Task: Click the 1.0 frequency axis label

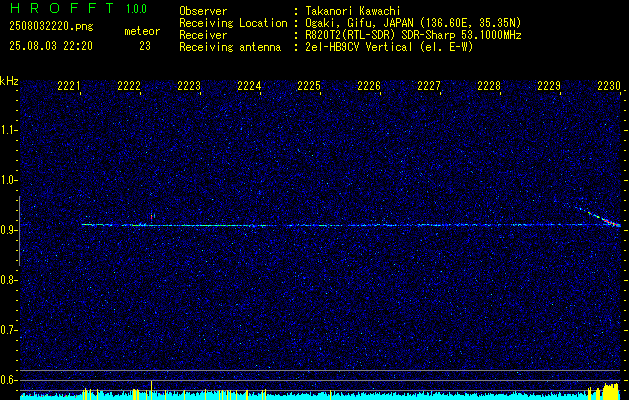Action: pyautogui.click(x=7, y=180)
